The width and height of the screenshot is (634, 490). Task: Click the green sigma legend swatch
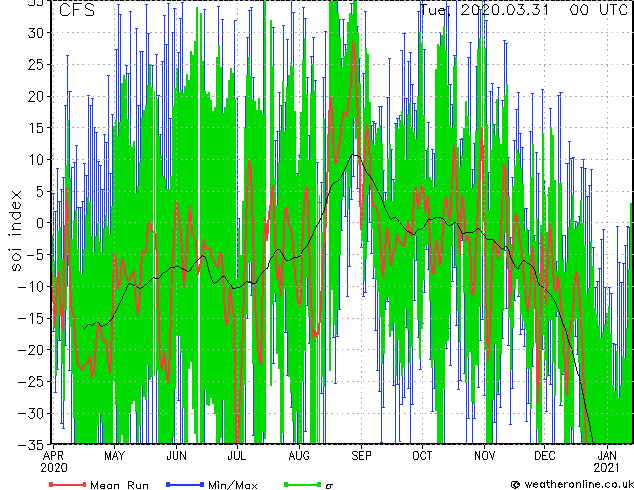(x=302, y=484)
